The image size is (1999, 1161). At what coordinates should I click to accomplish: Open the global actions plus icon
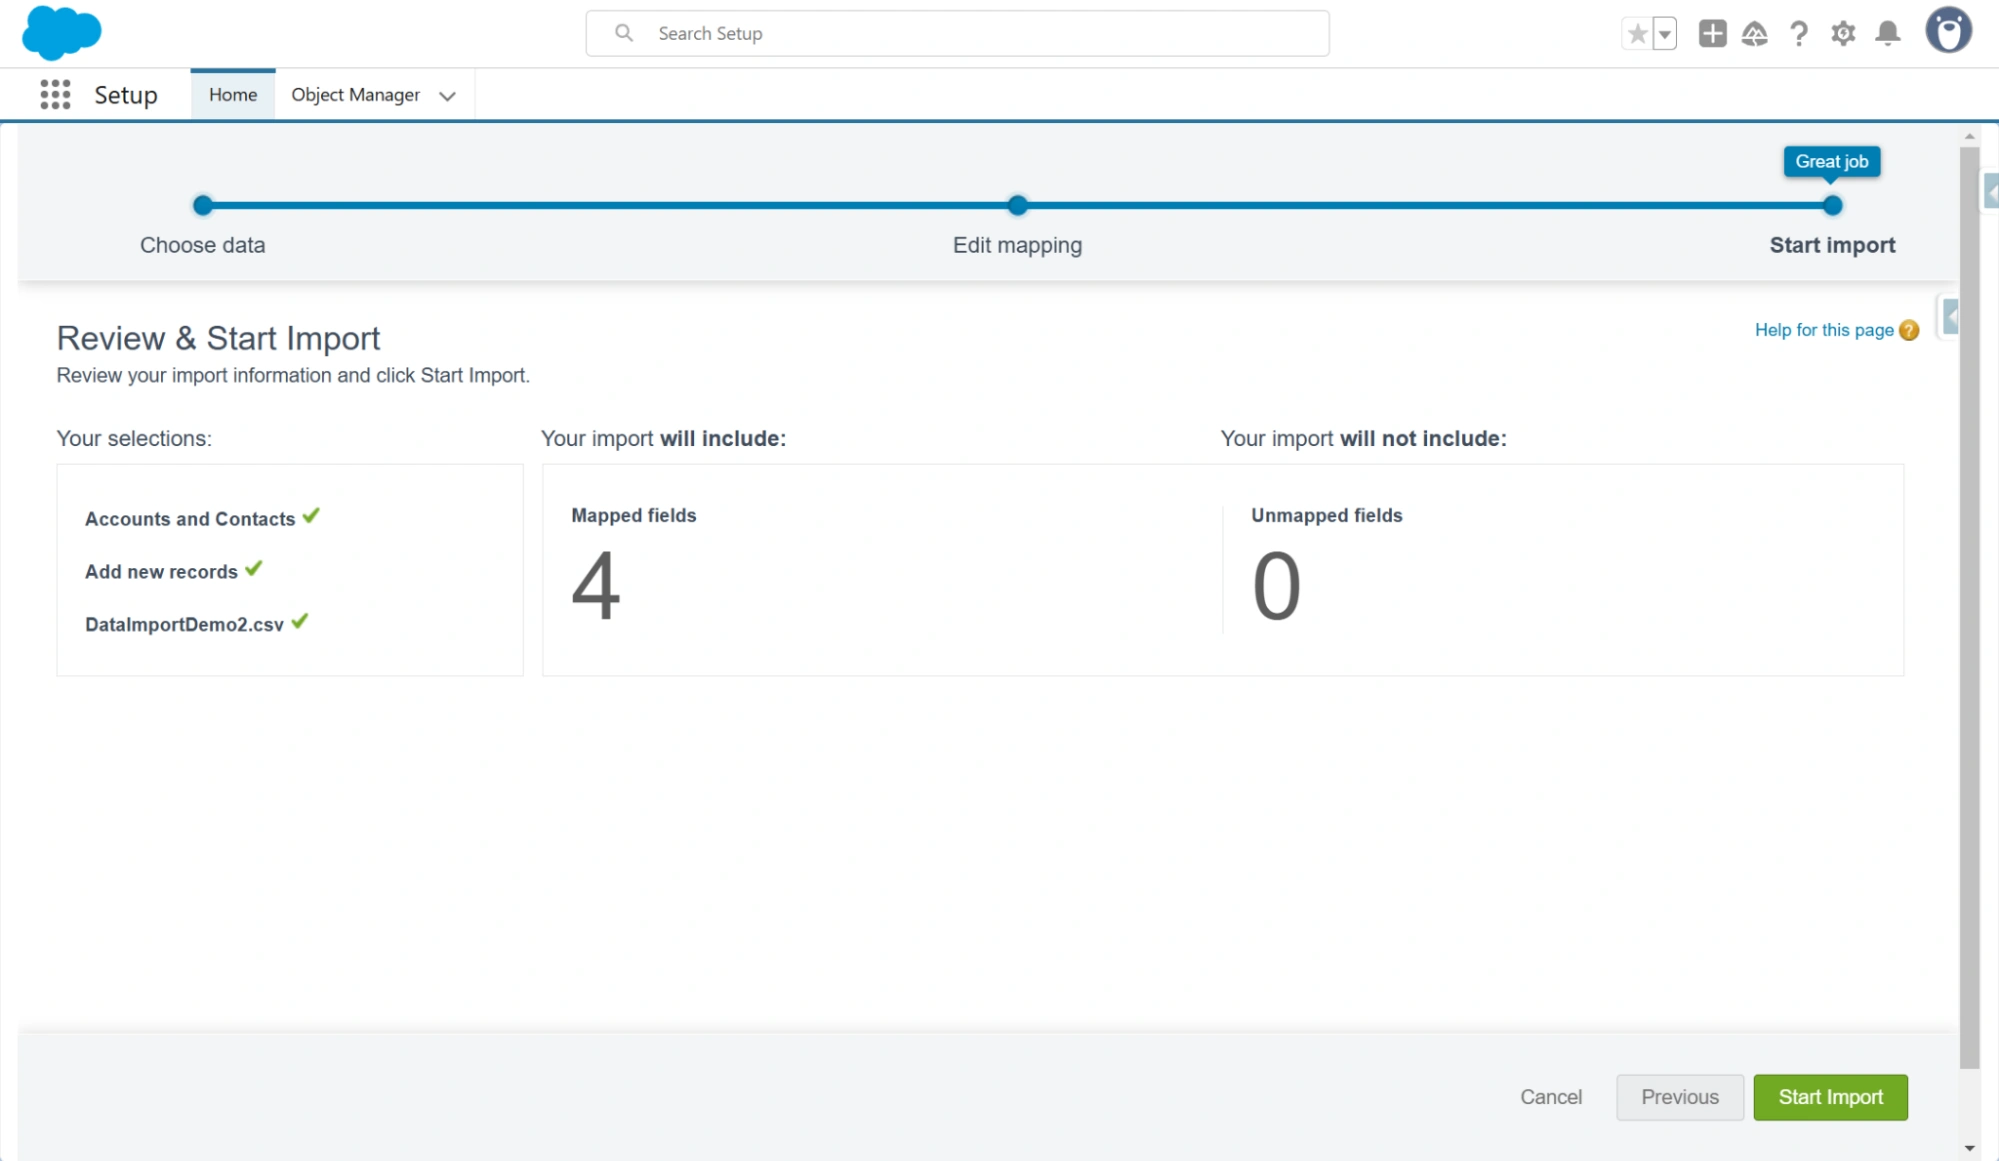pyautogui.click(x=1712, y=34)
